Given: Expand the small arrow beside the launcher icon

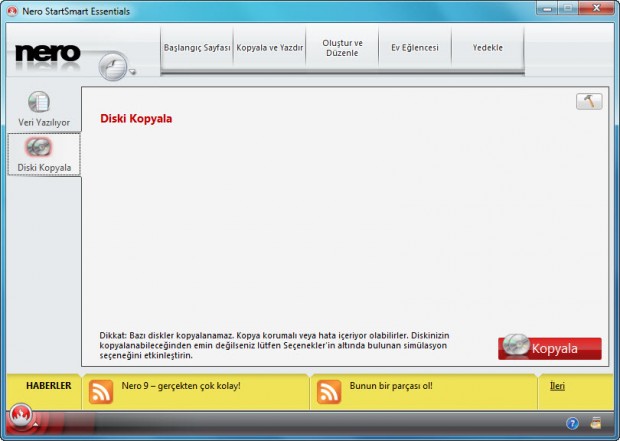Looking at the screenshot, I should click(132, 72).
